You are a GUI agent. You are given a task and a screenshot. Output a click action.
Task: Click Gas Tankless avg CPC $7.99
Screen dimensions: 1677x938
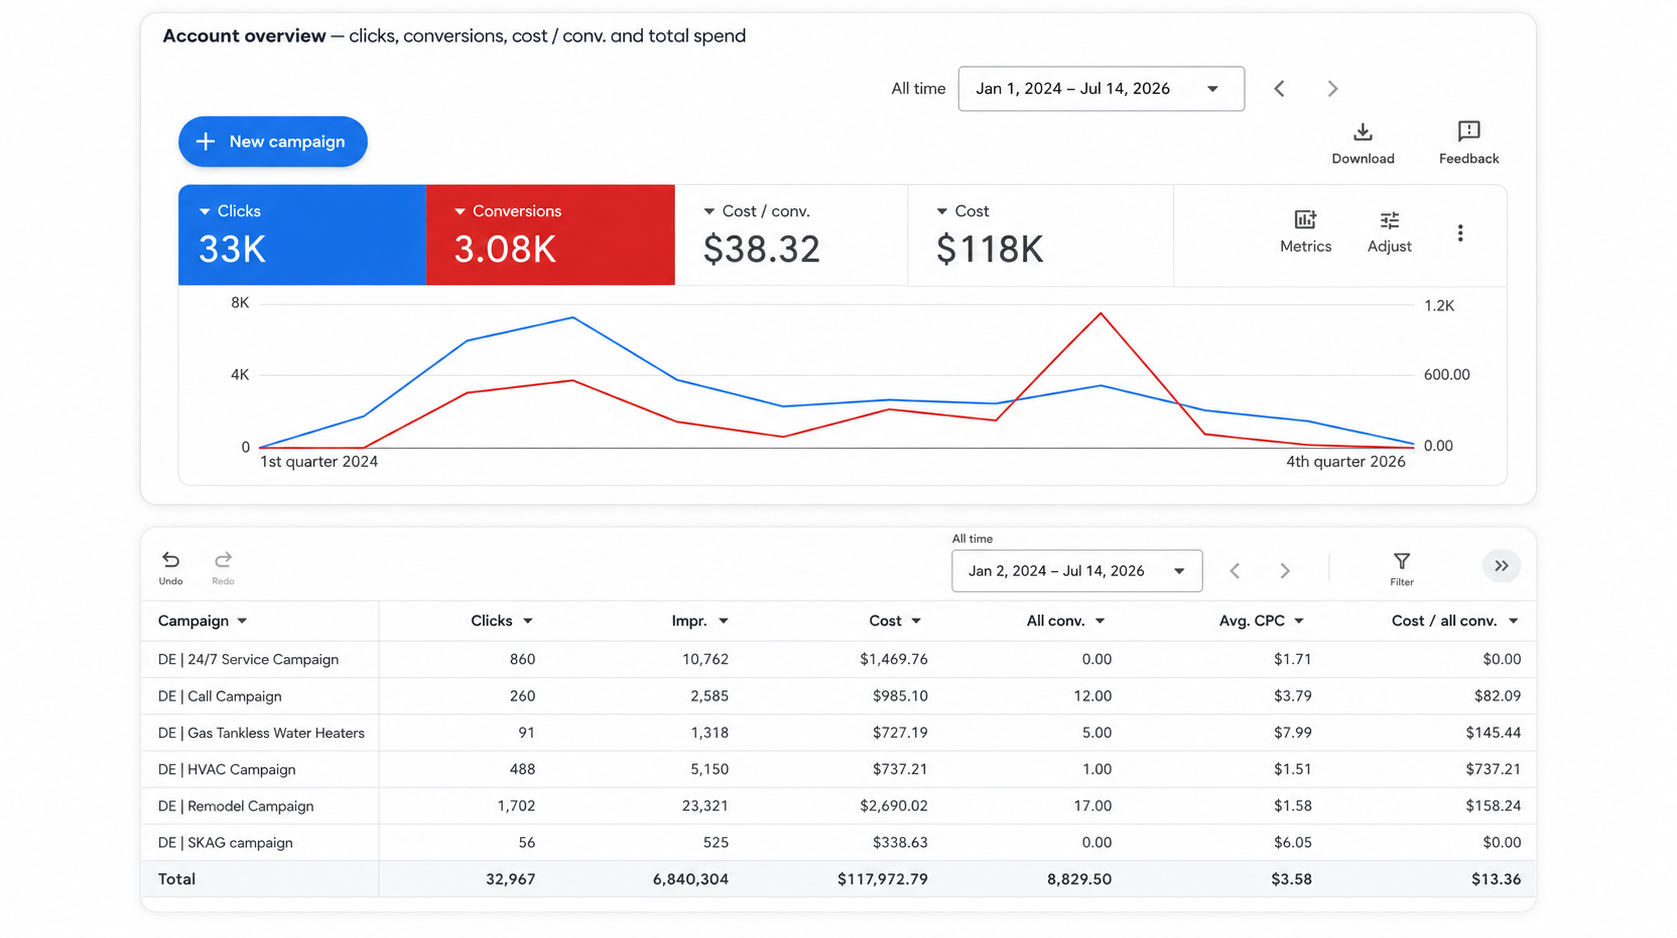click(x=1292, y=733)
